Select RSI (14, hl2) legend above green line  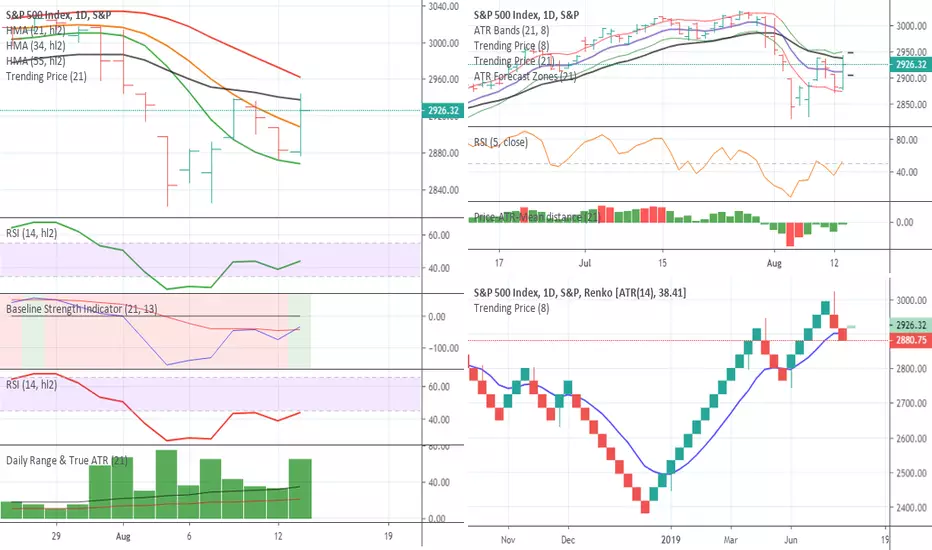pos(32,233)
